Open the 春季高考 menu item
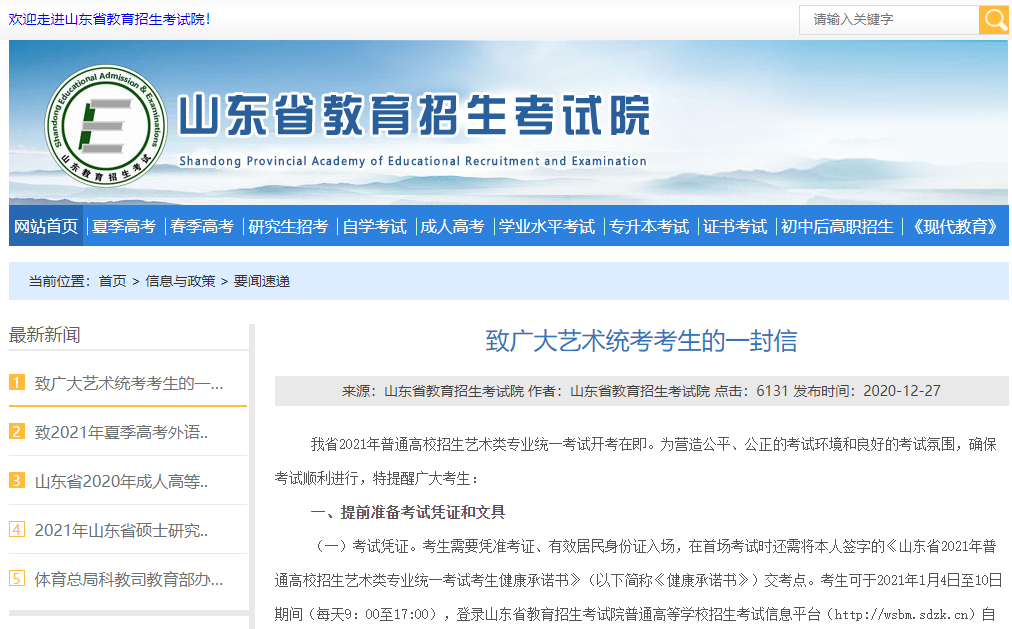The height and width of the screenshot is (629, 1012). (x=202, y=226)
